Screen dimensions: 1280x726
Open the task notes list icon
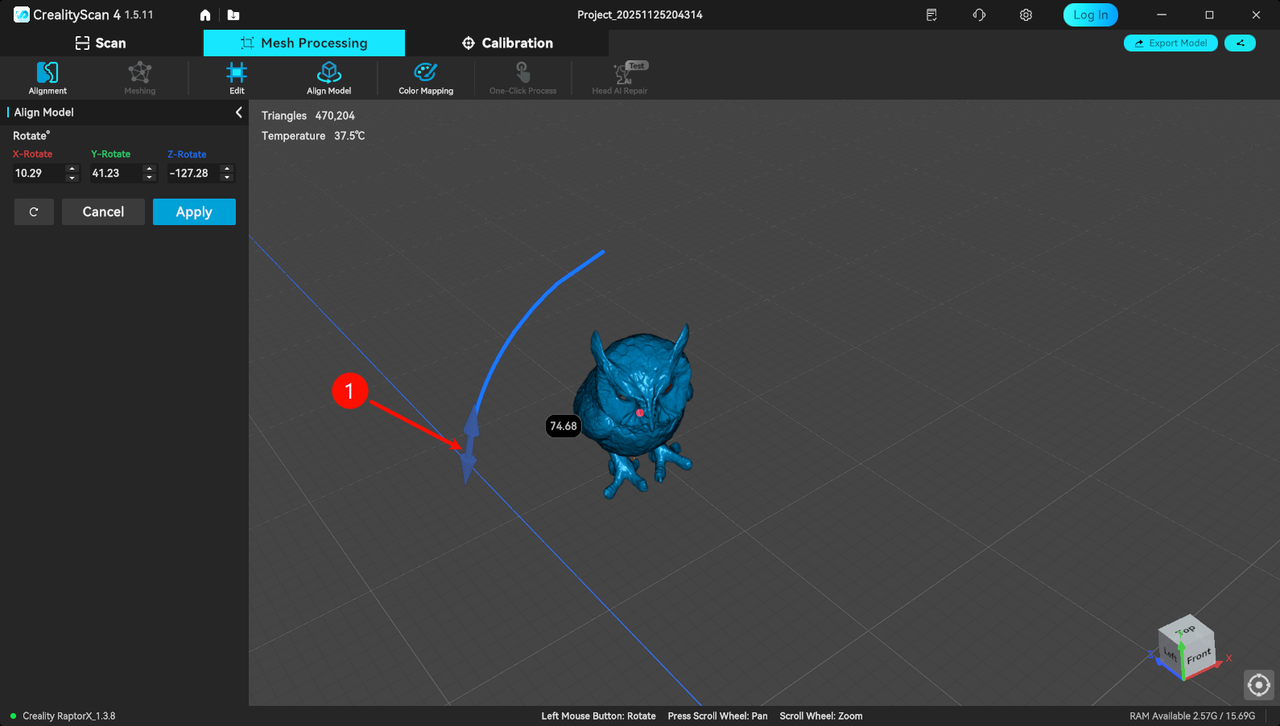click(932, 15)
